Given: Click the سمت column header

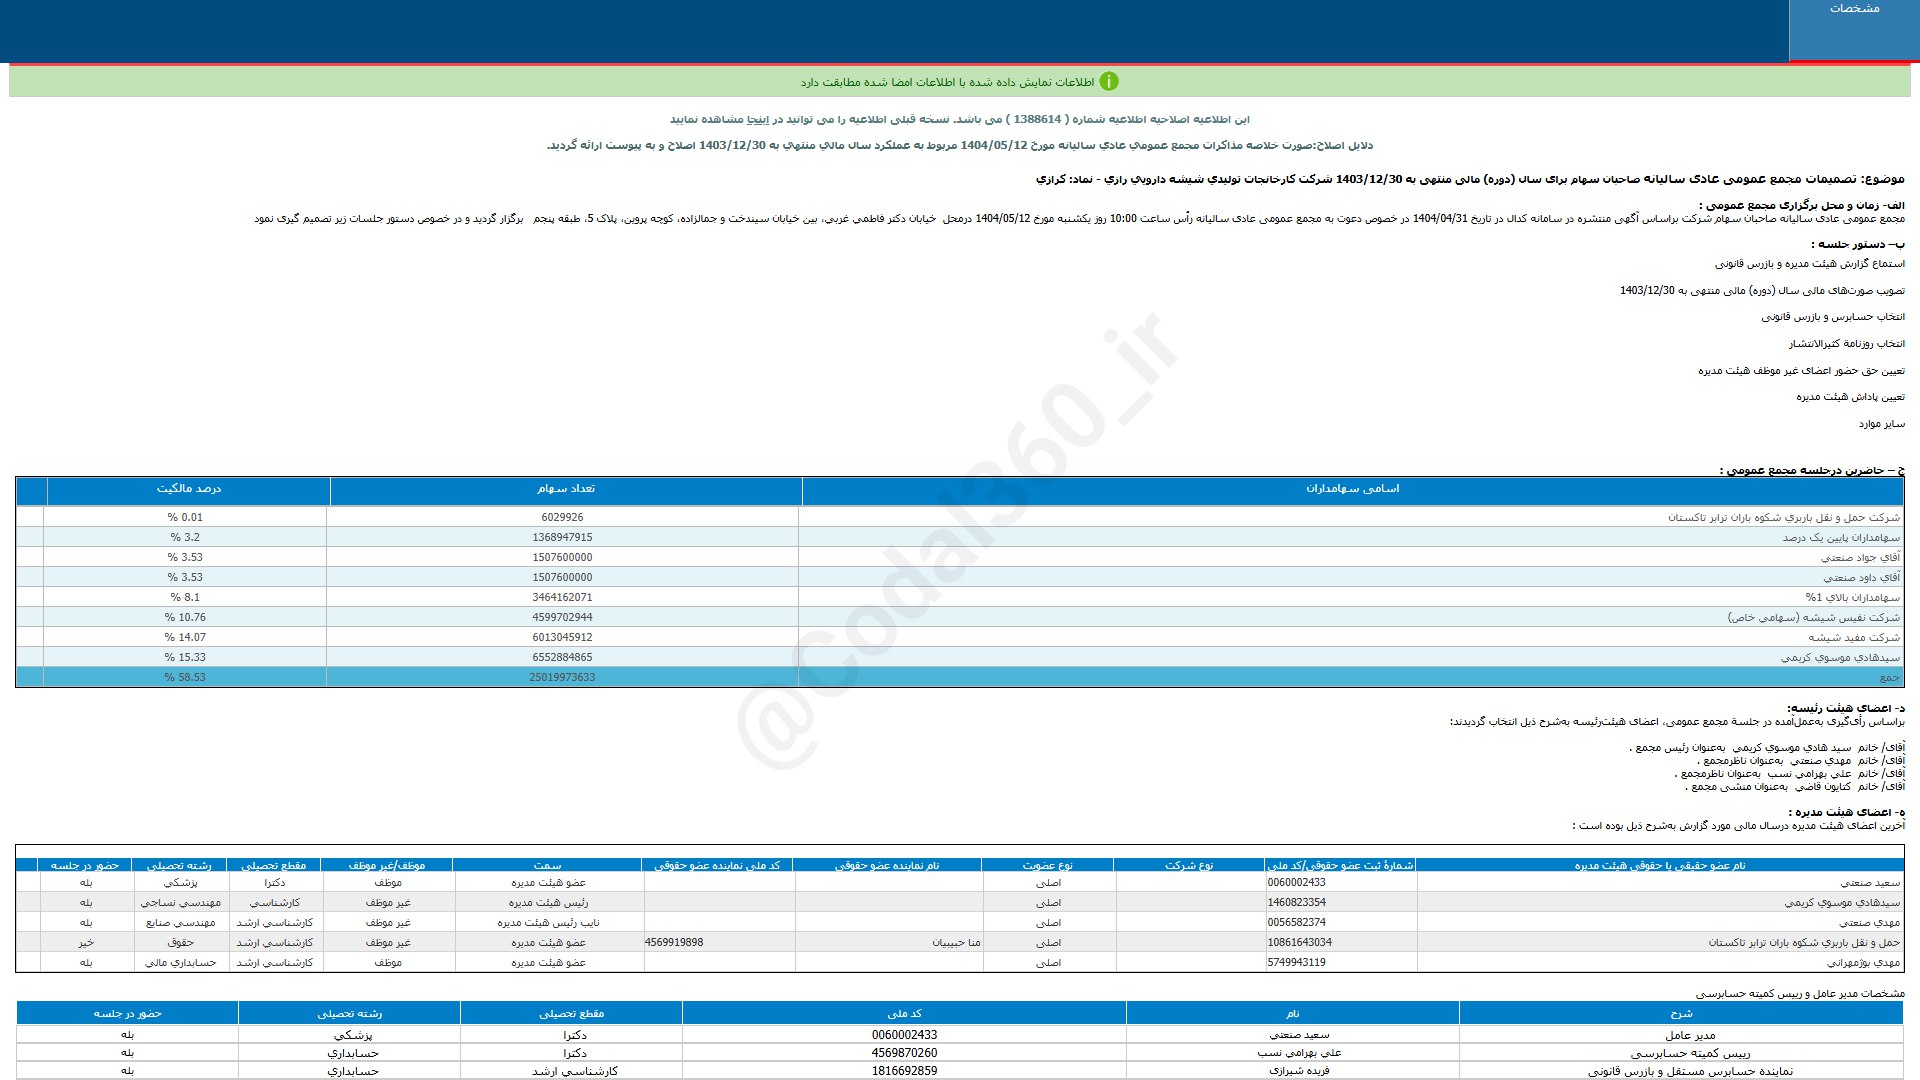Looking at the screenshot, I should coord(547,865).
